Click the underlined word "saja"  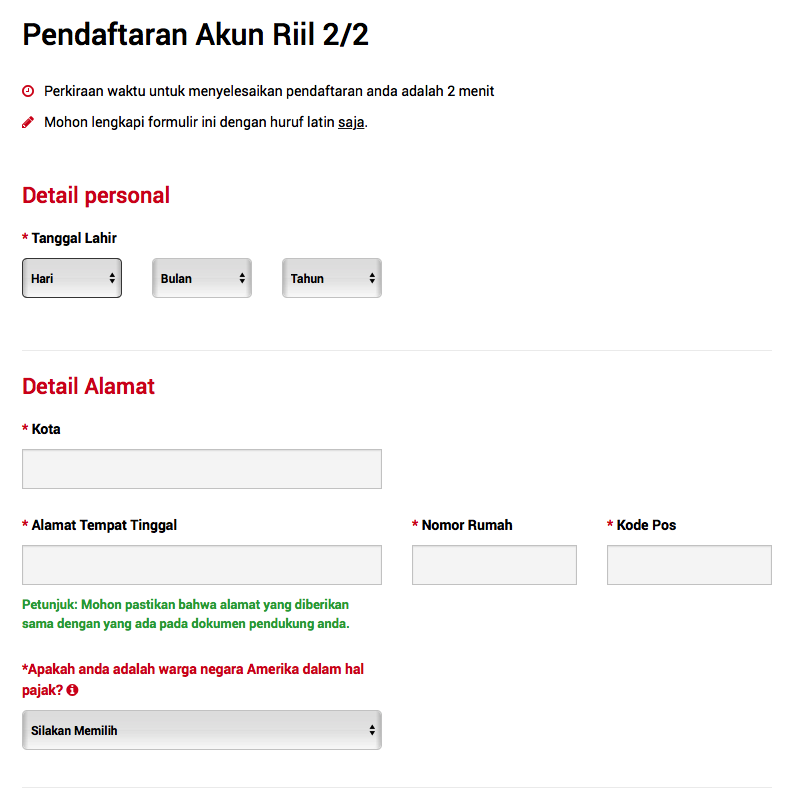(x=351, y=123)
